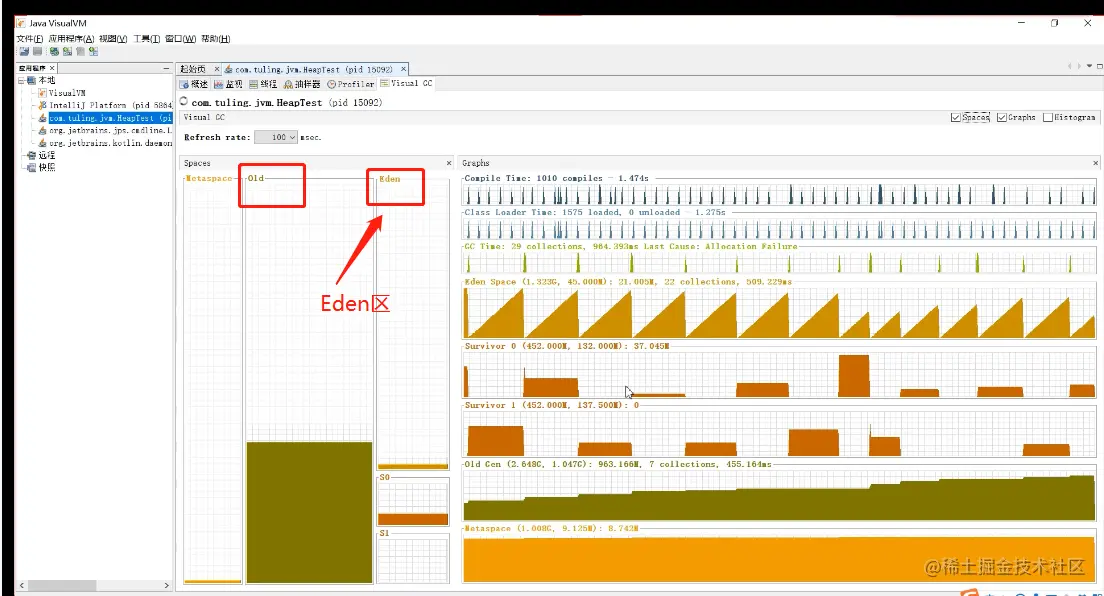Click the Metaspace column in Spaces

point(213,381)
